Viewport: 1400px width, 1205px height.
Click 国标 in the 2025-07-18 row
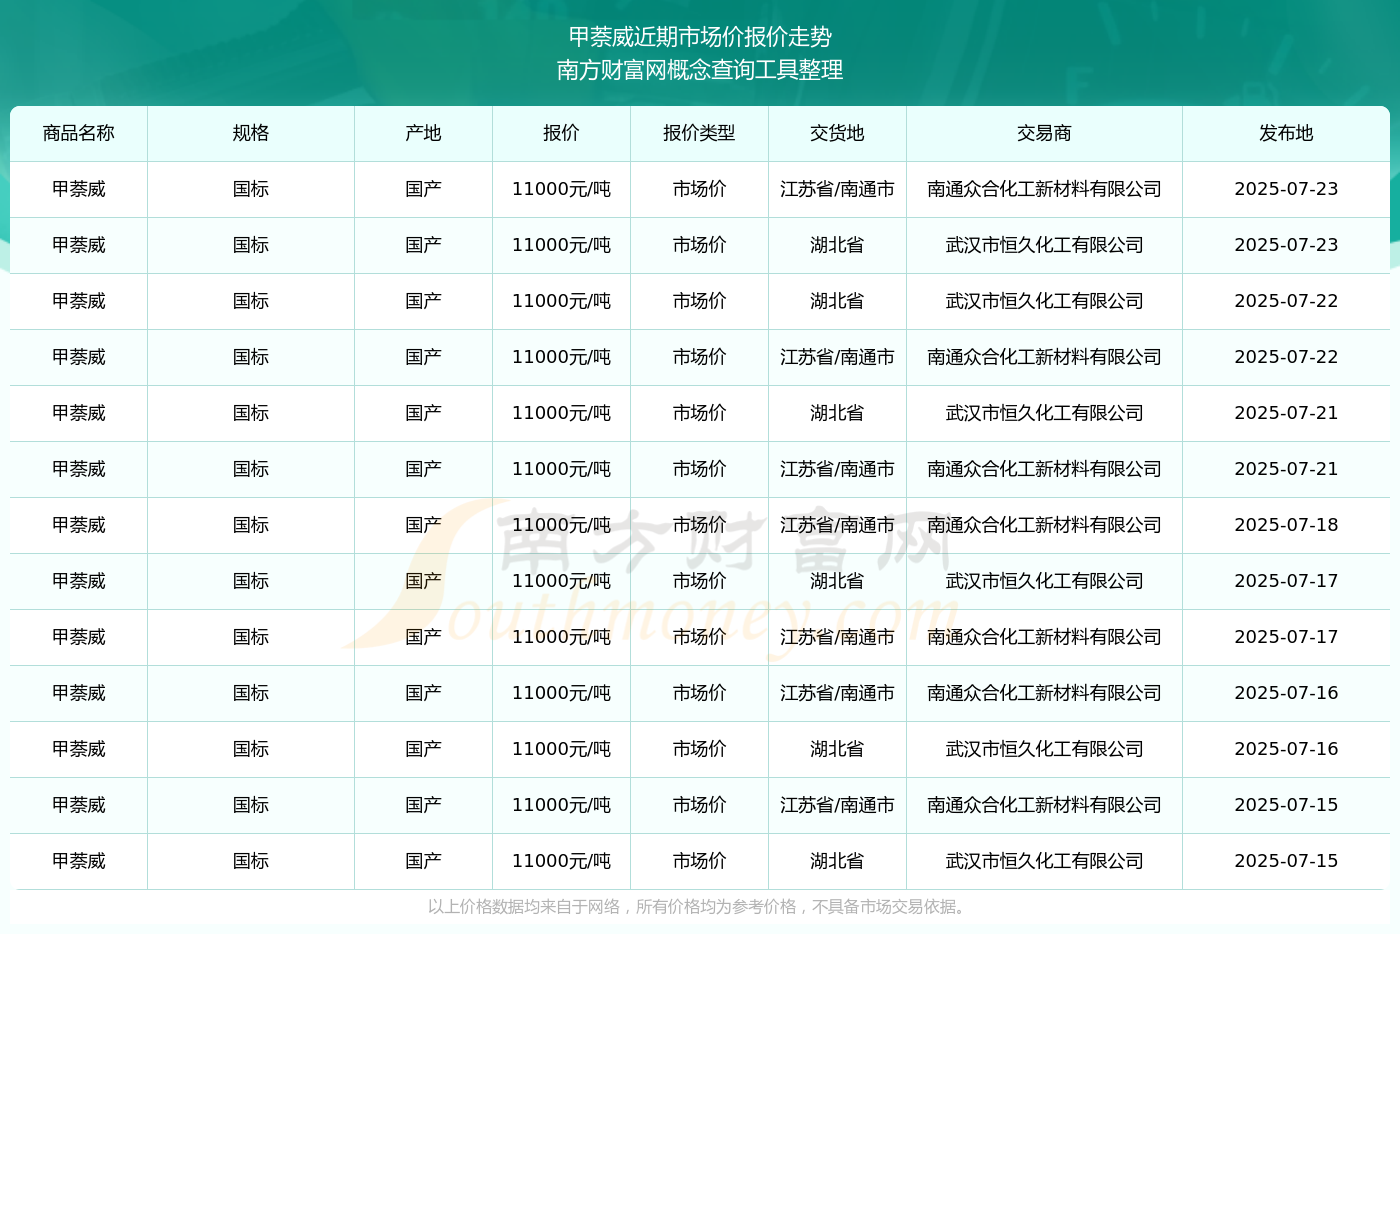pyautogui.click(x=251, y=525)
